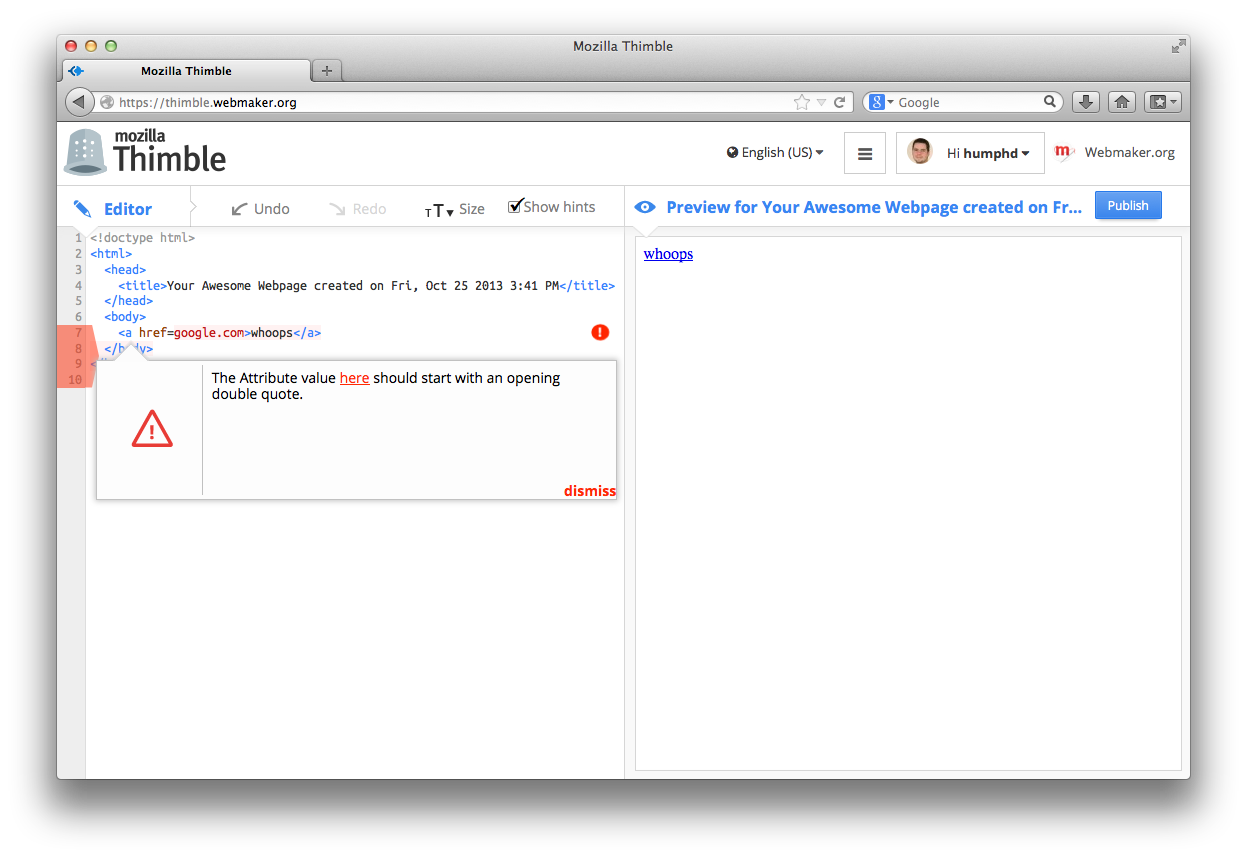1247x858 pixels.
Task: Click the browser back arrow button
Action: (79, 102)
